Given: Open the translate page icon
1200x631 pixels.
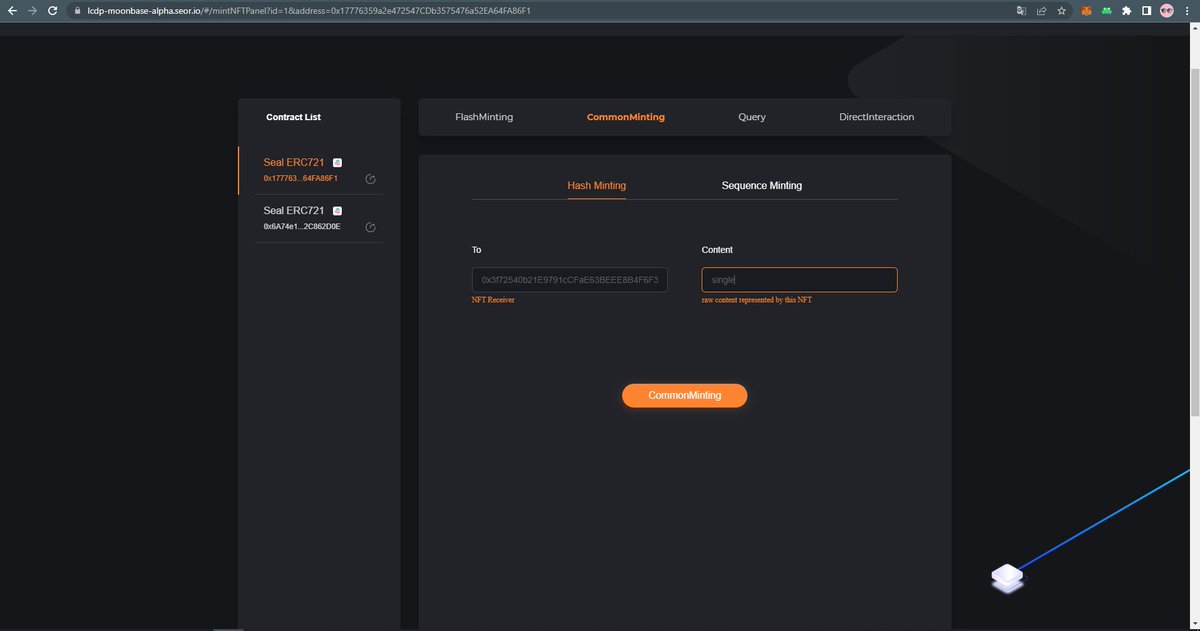Looking at the screenshot, I should pos(1021,10).
